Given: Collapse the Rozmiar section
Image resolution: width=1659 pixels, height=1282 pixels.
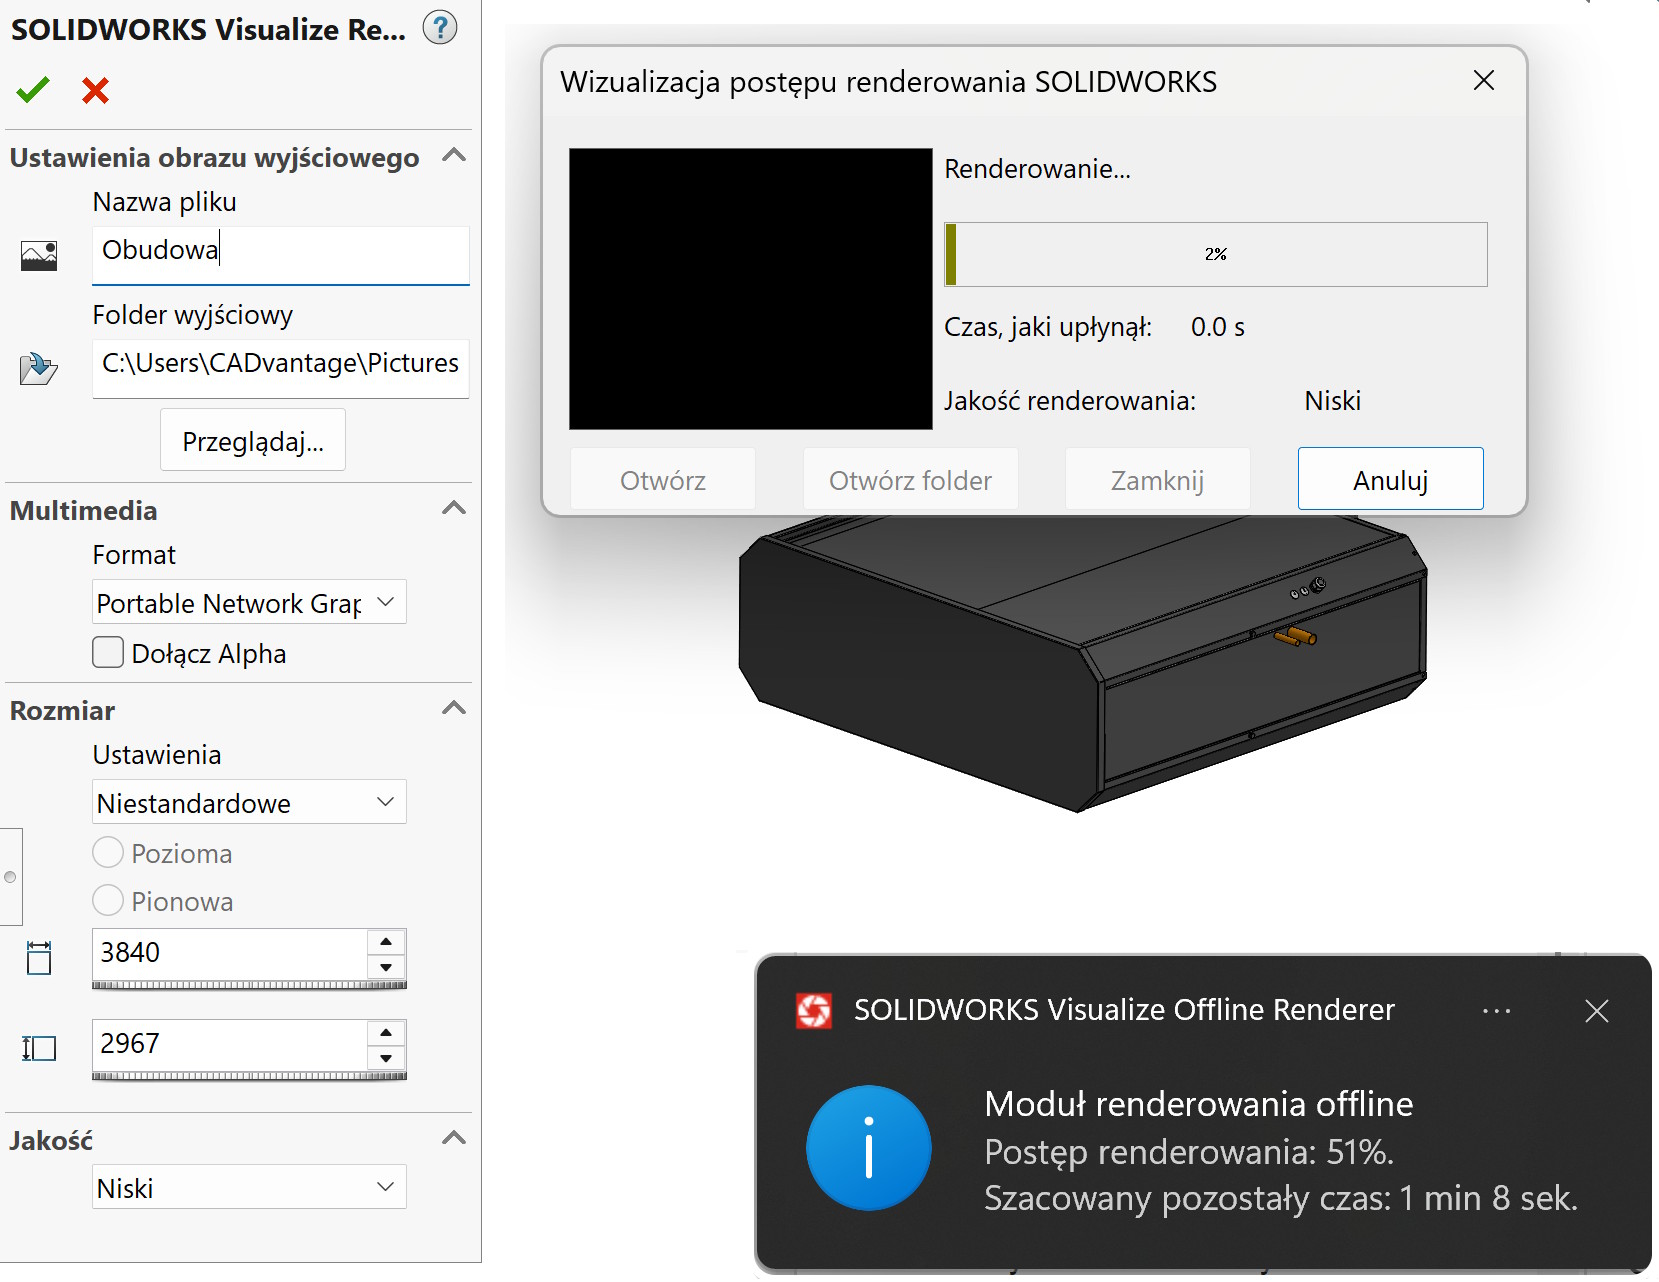Looking at the screenshot, I should 454,709.
